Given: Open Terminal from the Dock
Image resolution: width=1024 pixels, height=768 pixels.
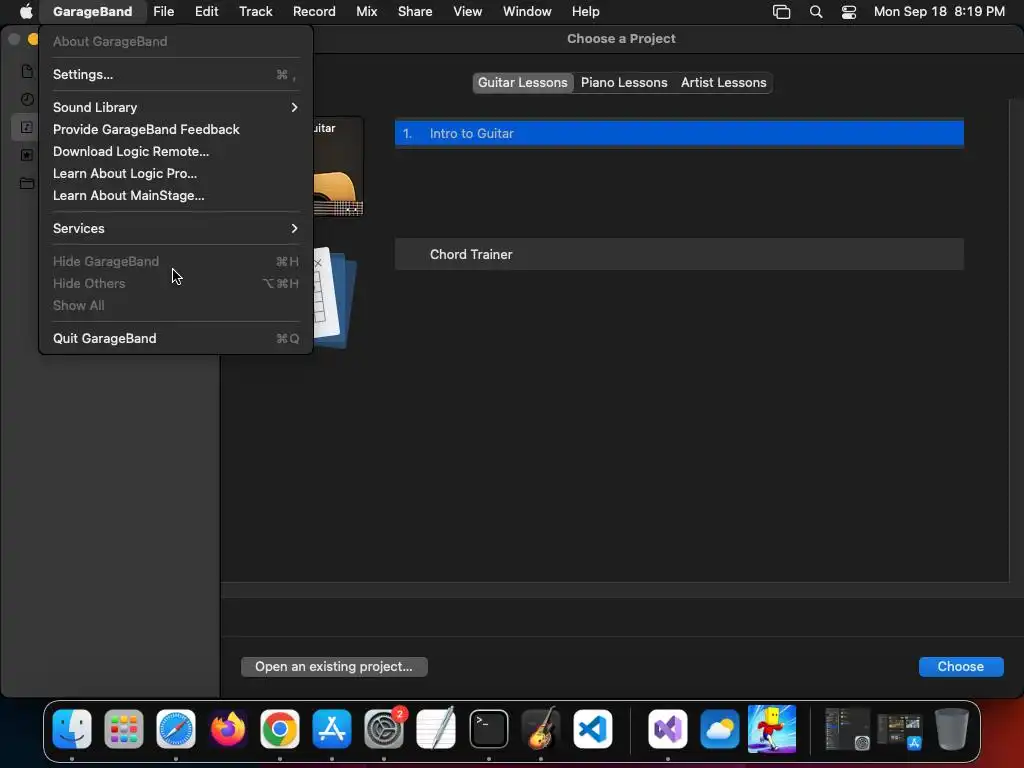Looking at the screenshot, I should pos(488,728).
